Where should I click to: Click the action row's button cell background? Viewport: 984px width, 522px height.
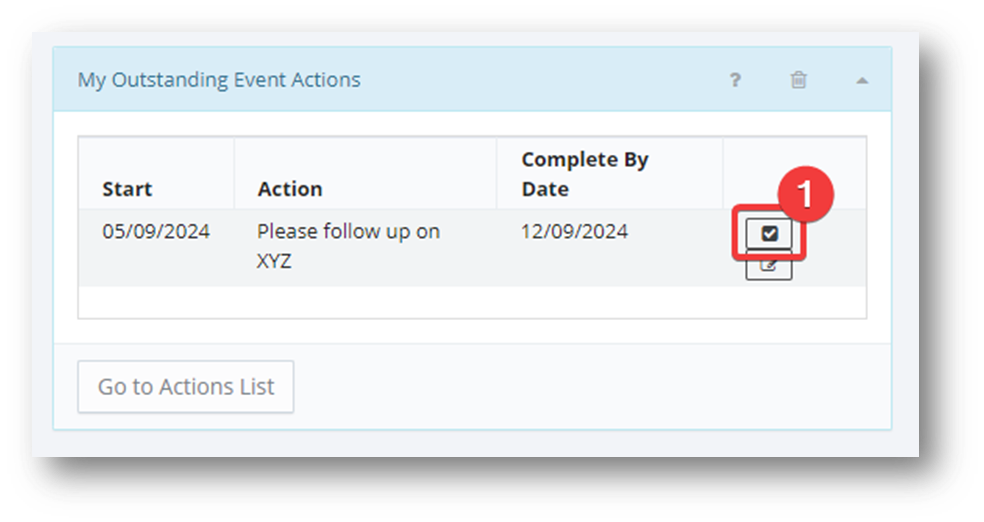pos(835,262)
